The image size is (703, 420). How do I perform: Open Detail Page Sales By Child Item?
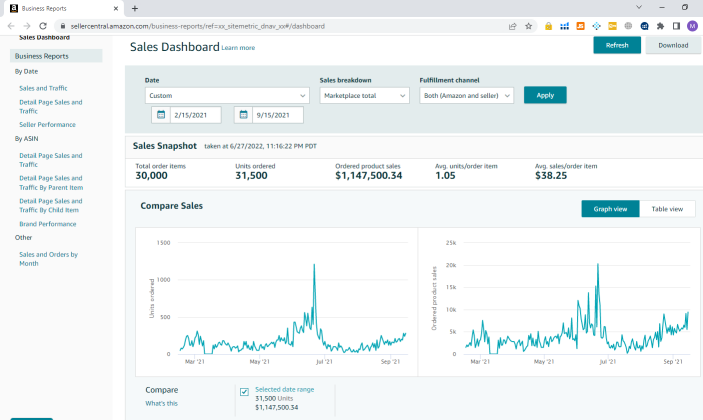coord(51,205)
